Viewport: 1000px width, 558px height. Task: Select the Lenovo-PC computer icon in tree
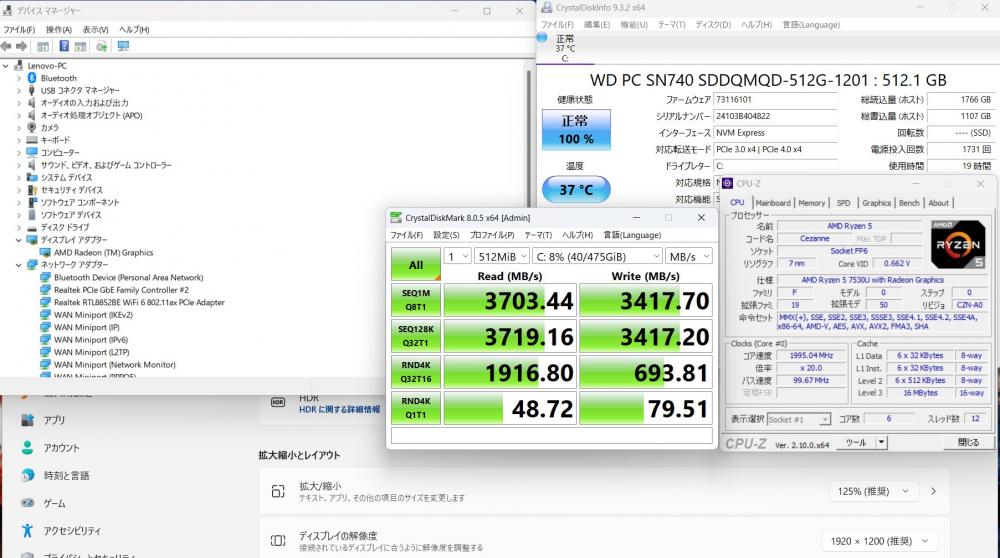coord(18,66)
